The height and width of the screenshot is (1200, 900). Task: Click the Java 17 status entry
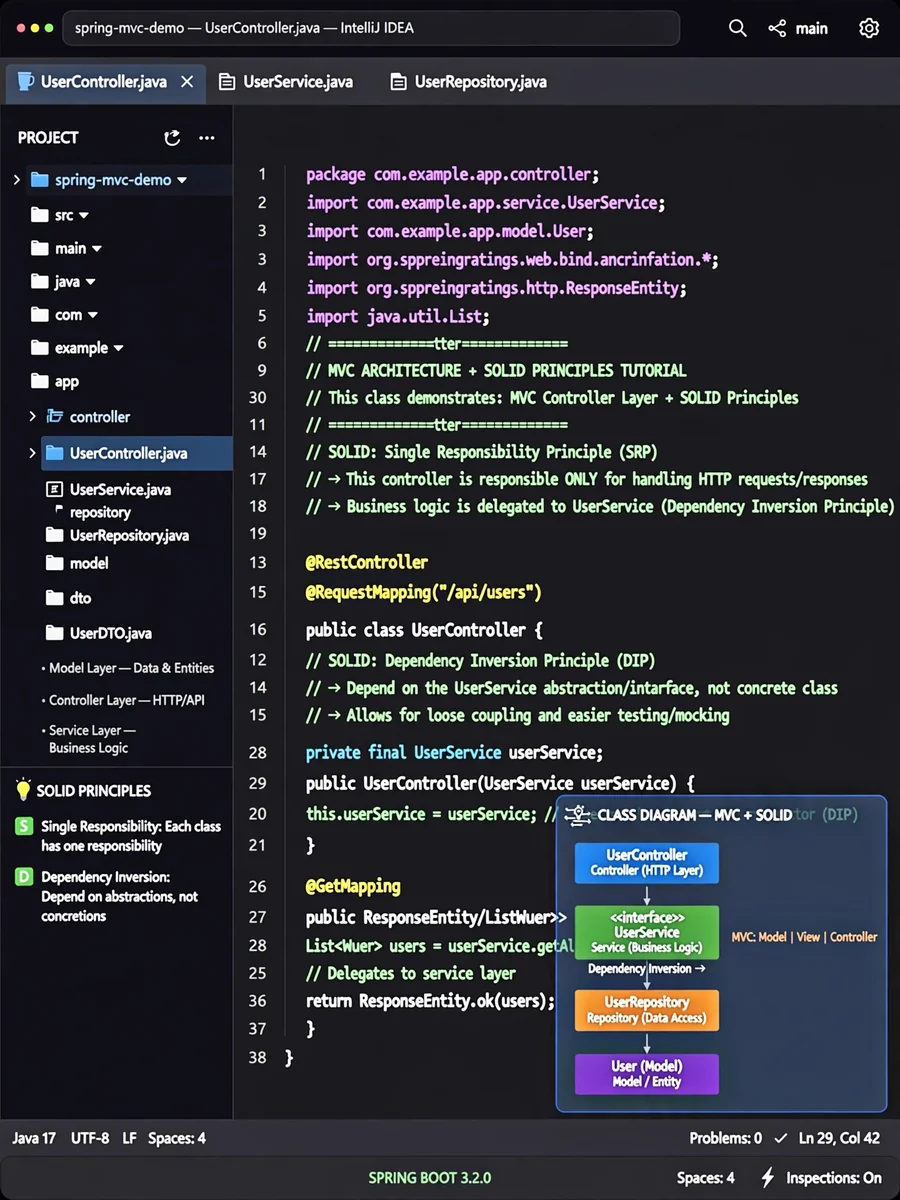pyautogui.click(x=34, y=1138)
